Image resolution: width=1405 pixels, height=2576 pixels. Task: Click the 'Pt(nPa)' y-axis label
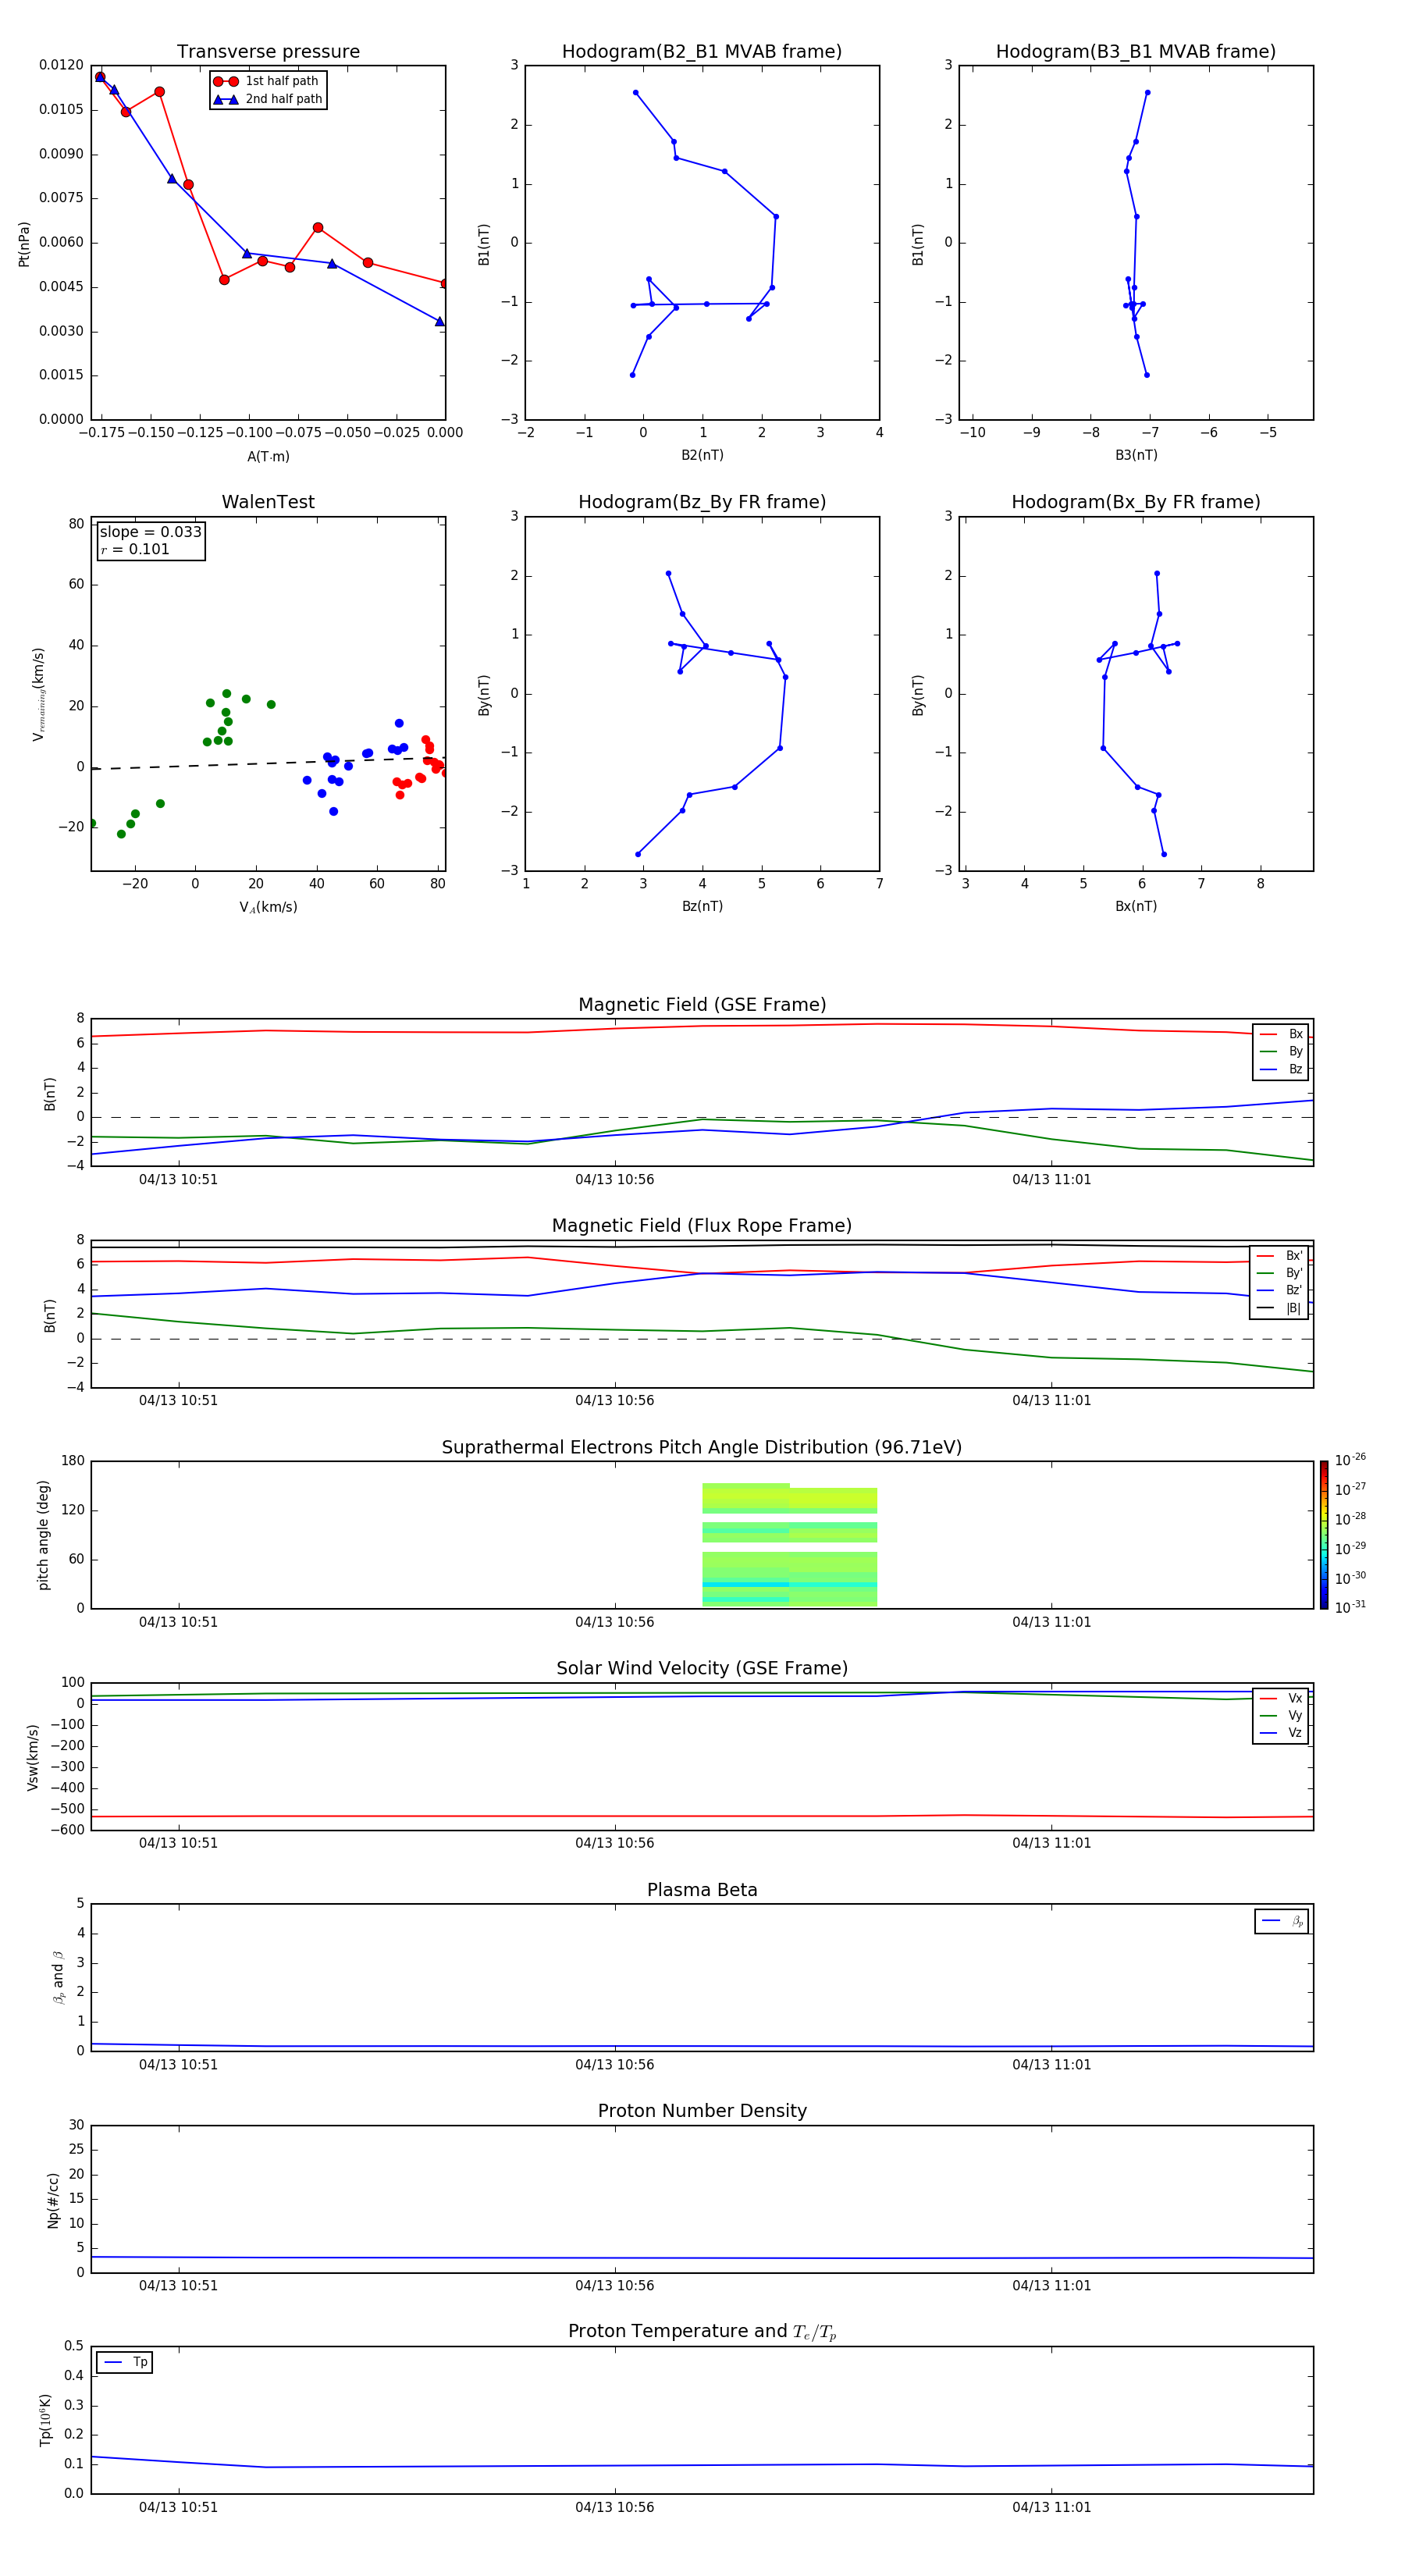(x=24, y=243)
